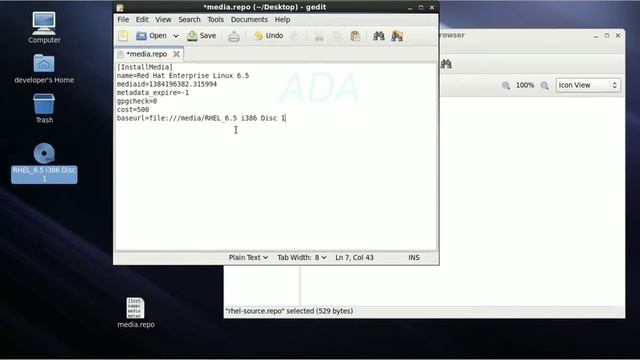Screen dimensions: 640x360
Task: Click the 100% zoom level in browser
Action: pyautogui.click(x=525, y=85)
